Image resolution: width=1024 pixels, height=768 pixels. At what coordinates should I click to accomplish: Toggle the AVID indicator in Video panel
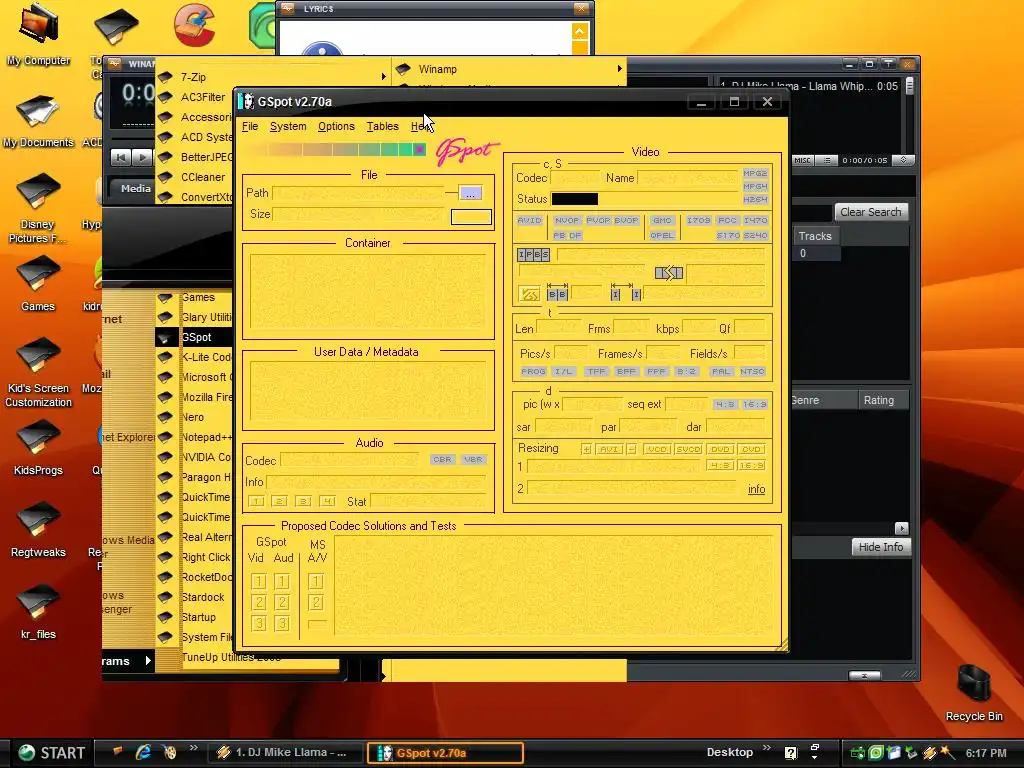pyautogui.click(x=530, y=221)
